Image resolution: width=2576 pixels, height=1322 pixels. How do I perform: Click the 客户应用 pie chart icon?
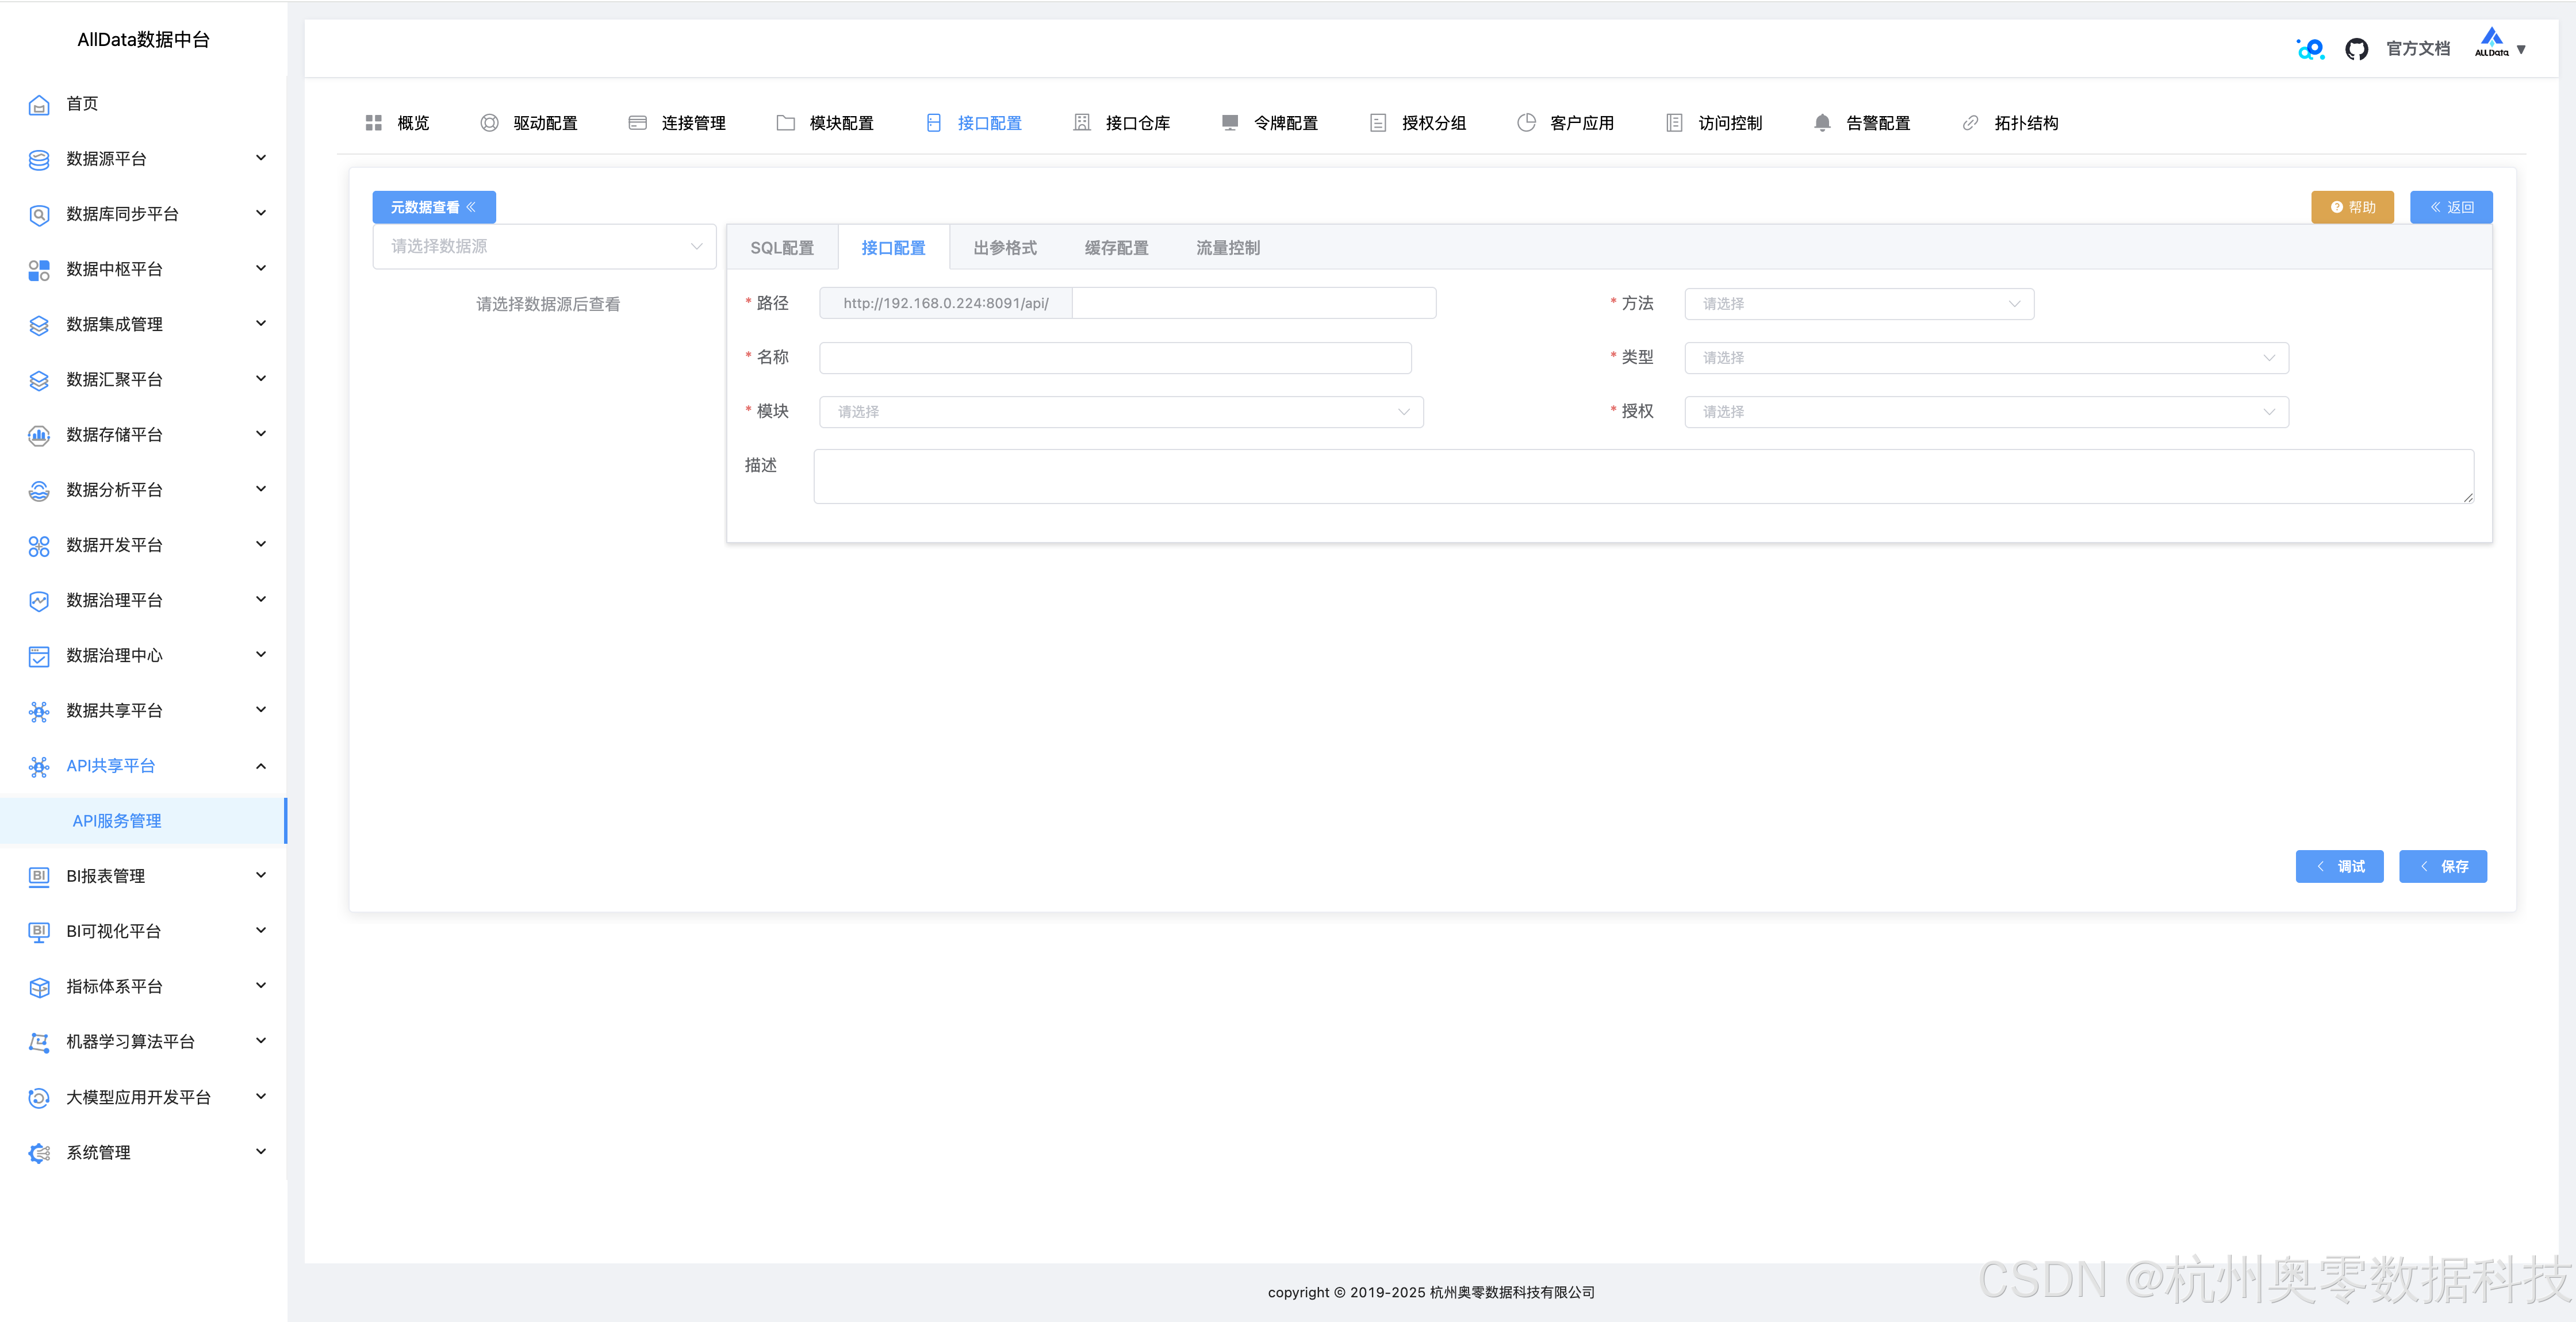click(x=1526, y=123)
